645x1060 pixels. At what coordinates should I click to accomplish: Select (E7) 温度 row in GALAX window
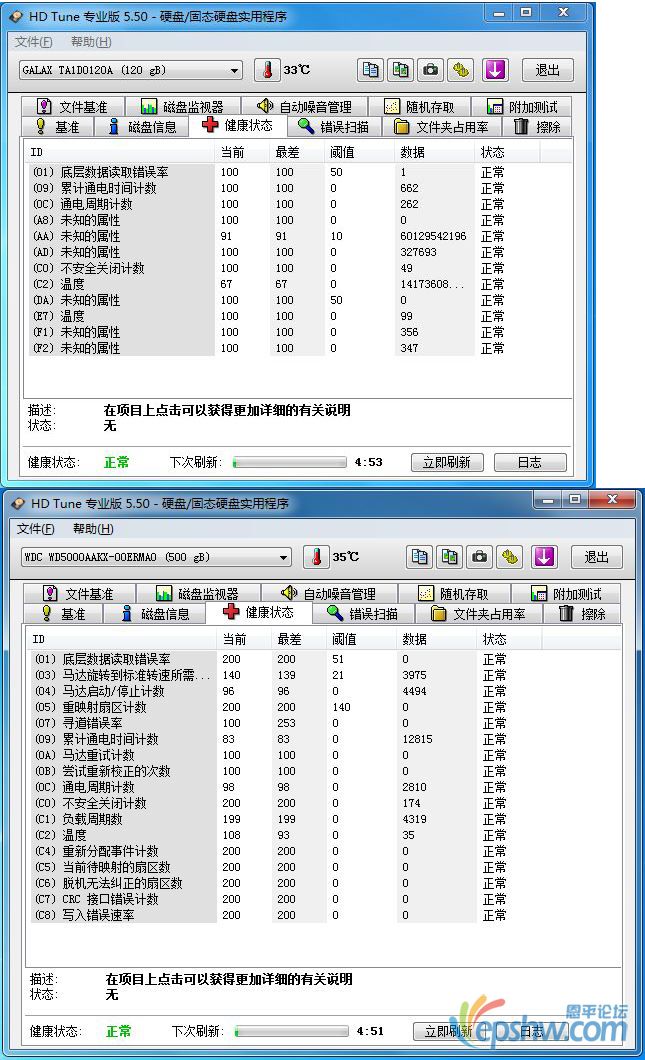[x=297, y=316]
